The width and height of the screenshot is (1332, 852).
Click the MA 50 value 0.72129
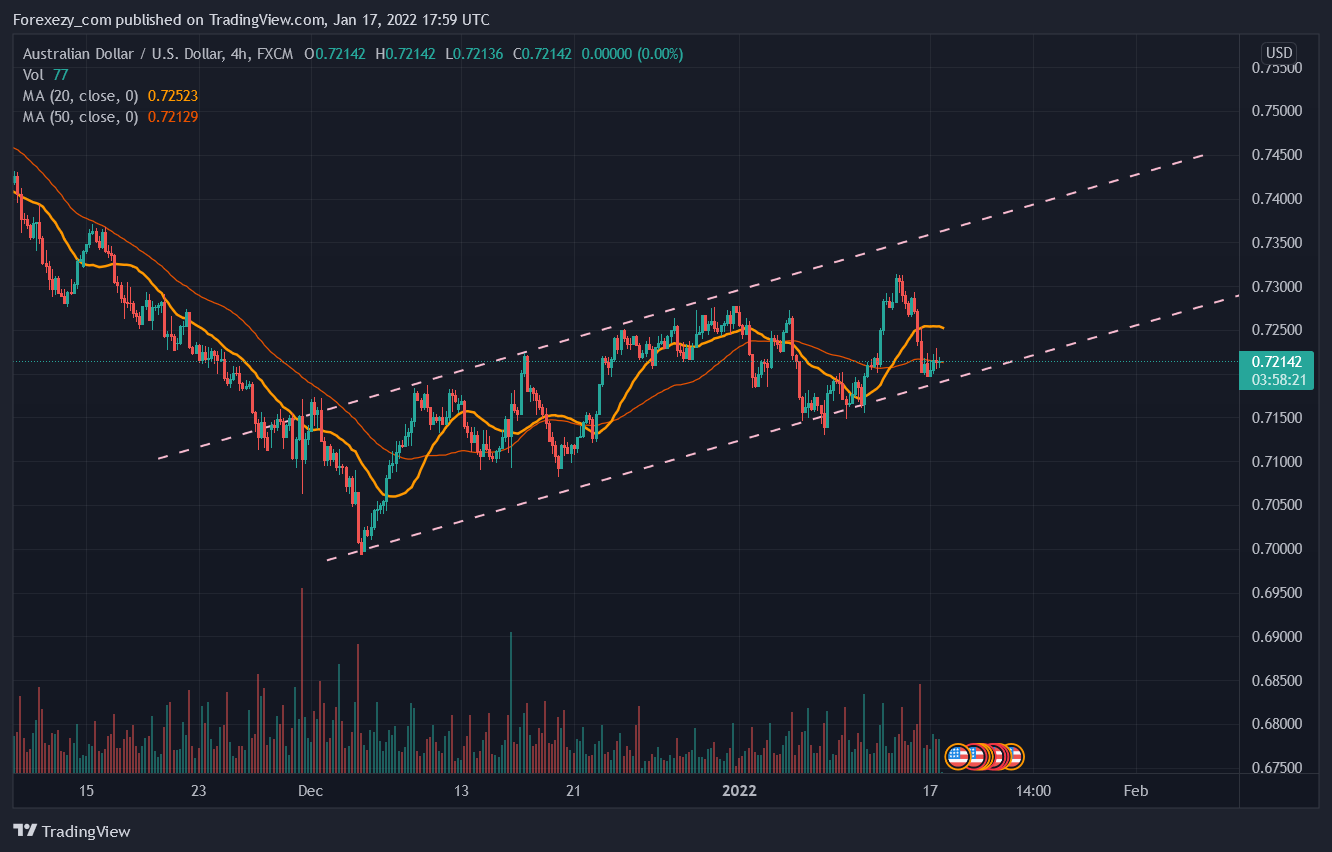point(172,117)
